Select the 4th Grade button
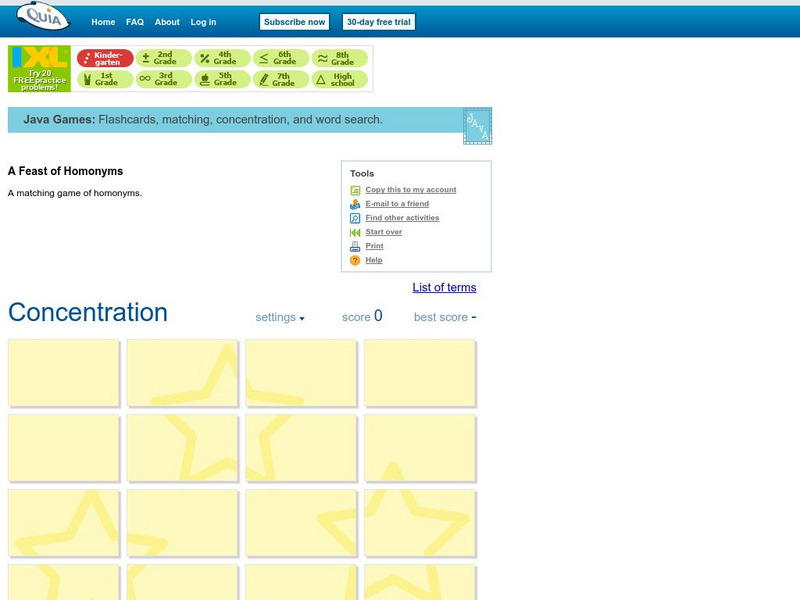The image size is (800, 600). click(222, 58)
